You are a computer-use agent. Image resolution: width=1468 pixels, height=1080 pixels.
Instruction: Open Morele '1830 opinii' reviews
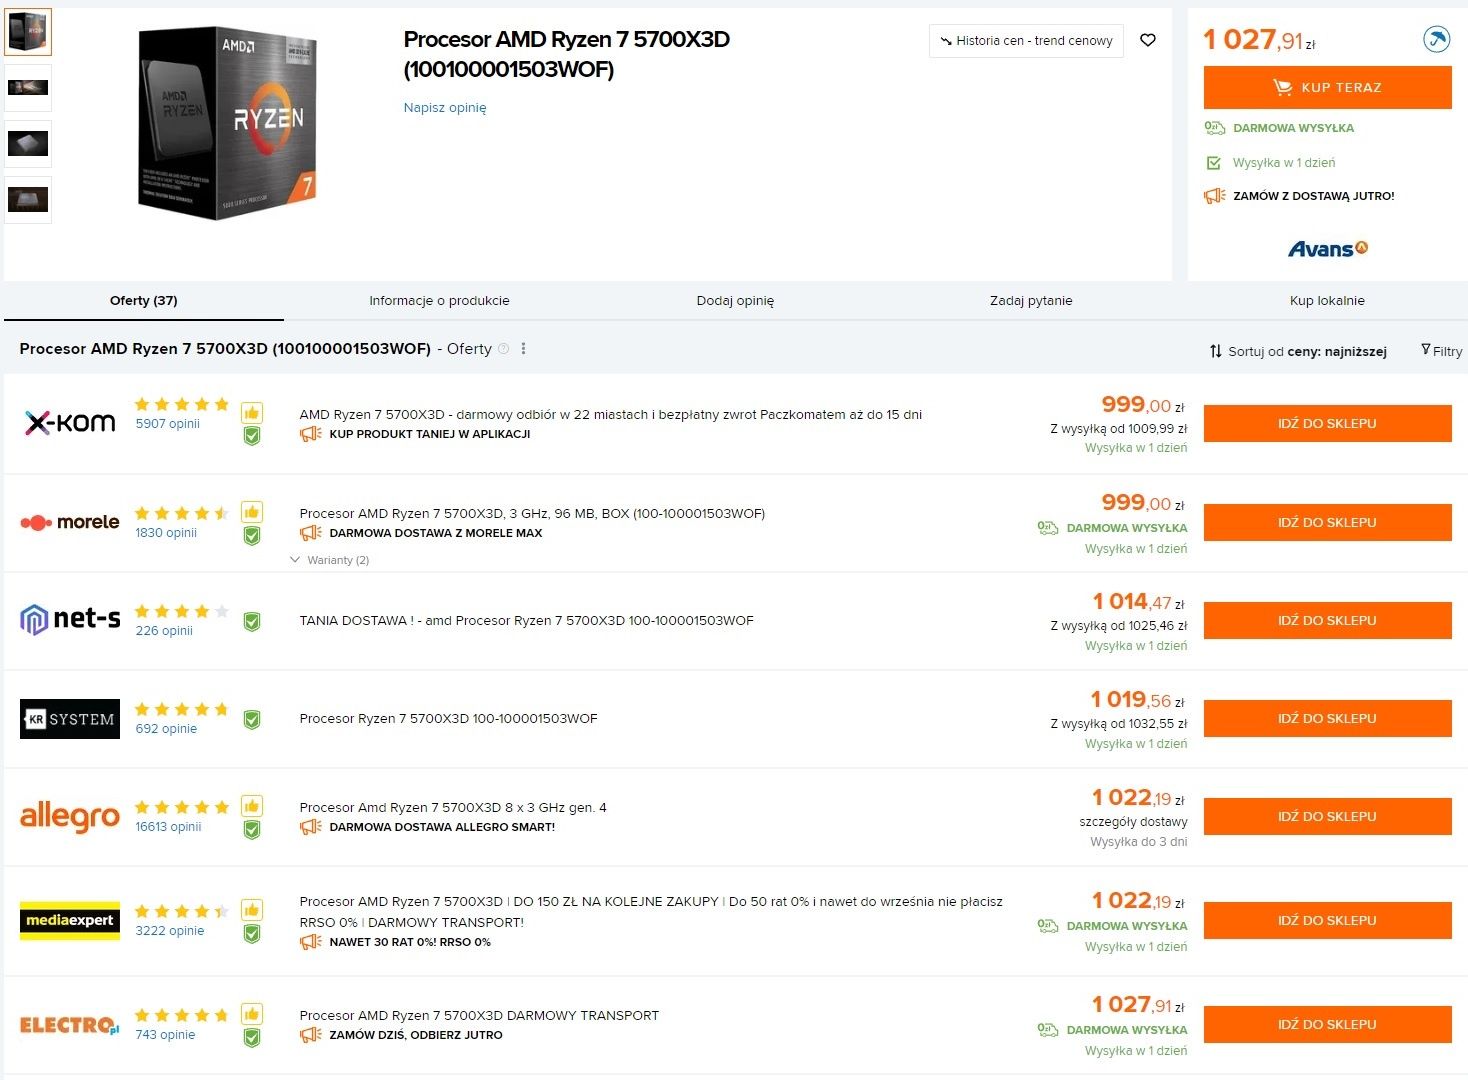pyautogui.click(x=166, y=532)
